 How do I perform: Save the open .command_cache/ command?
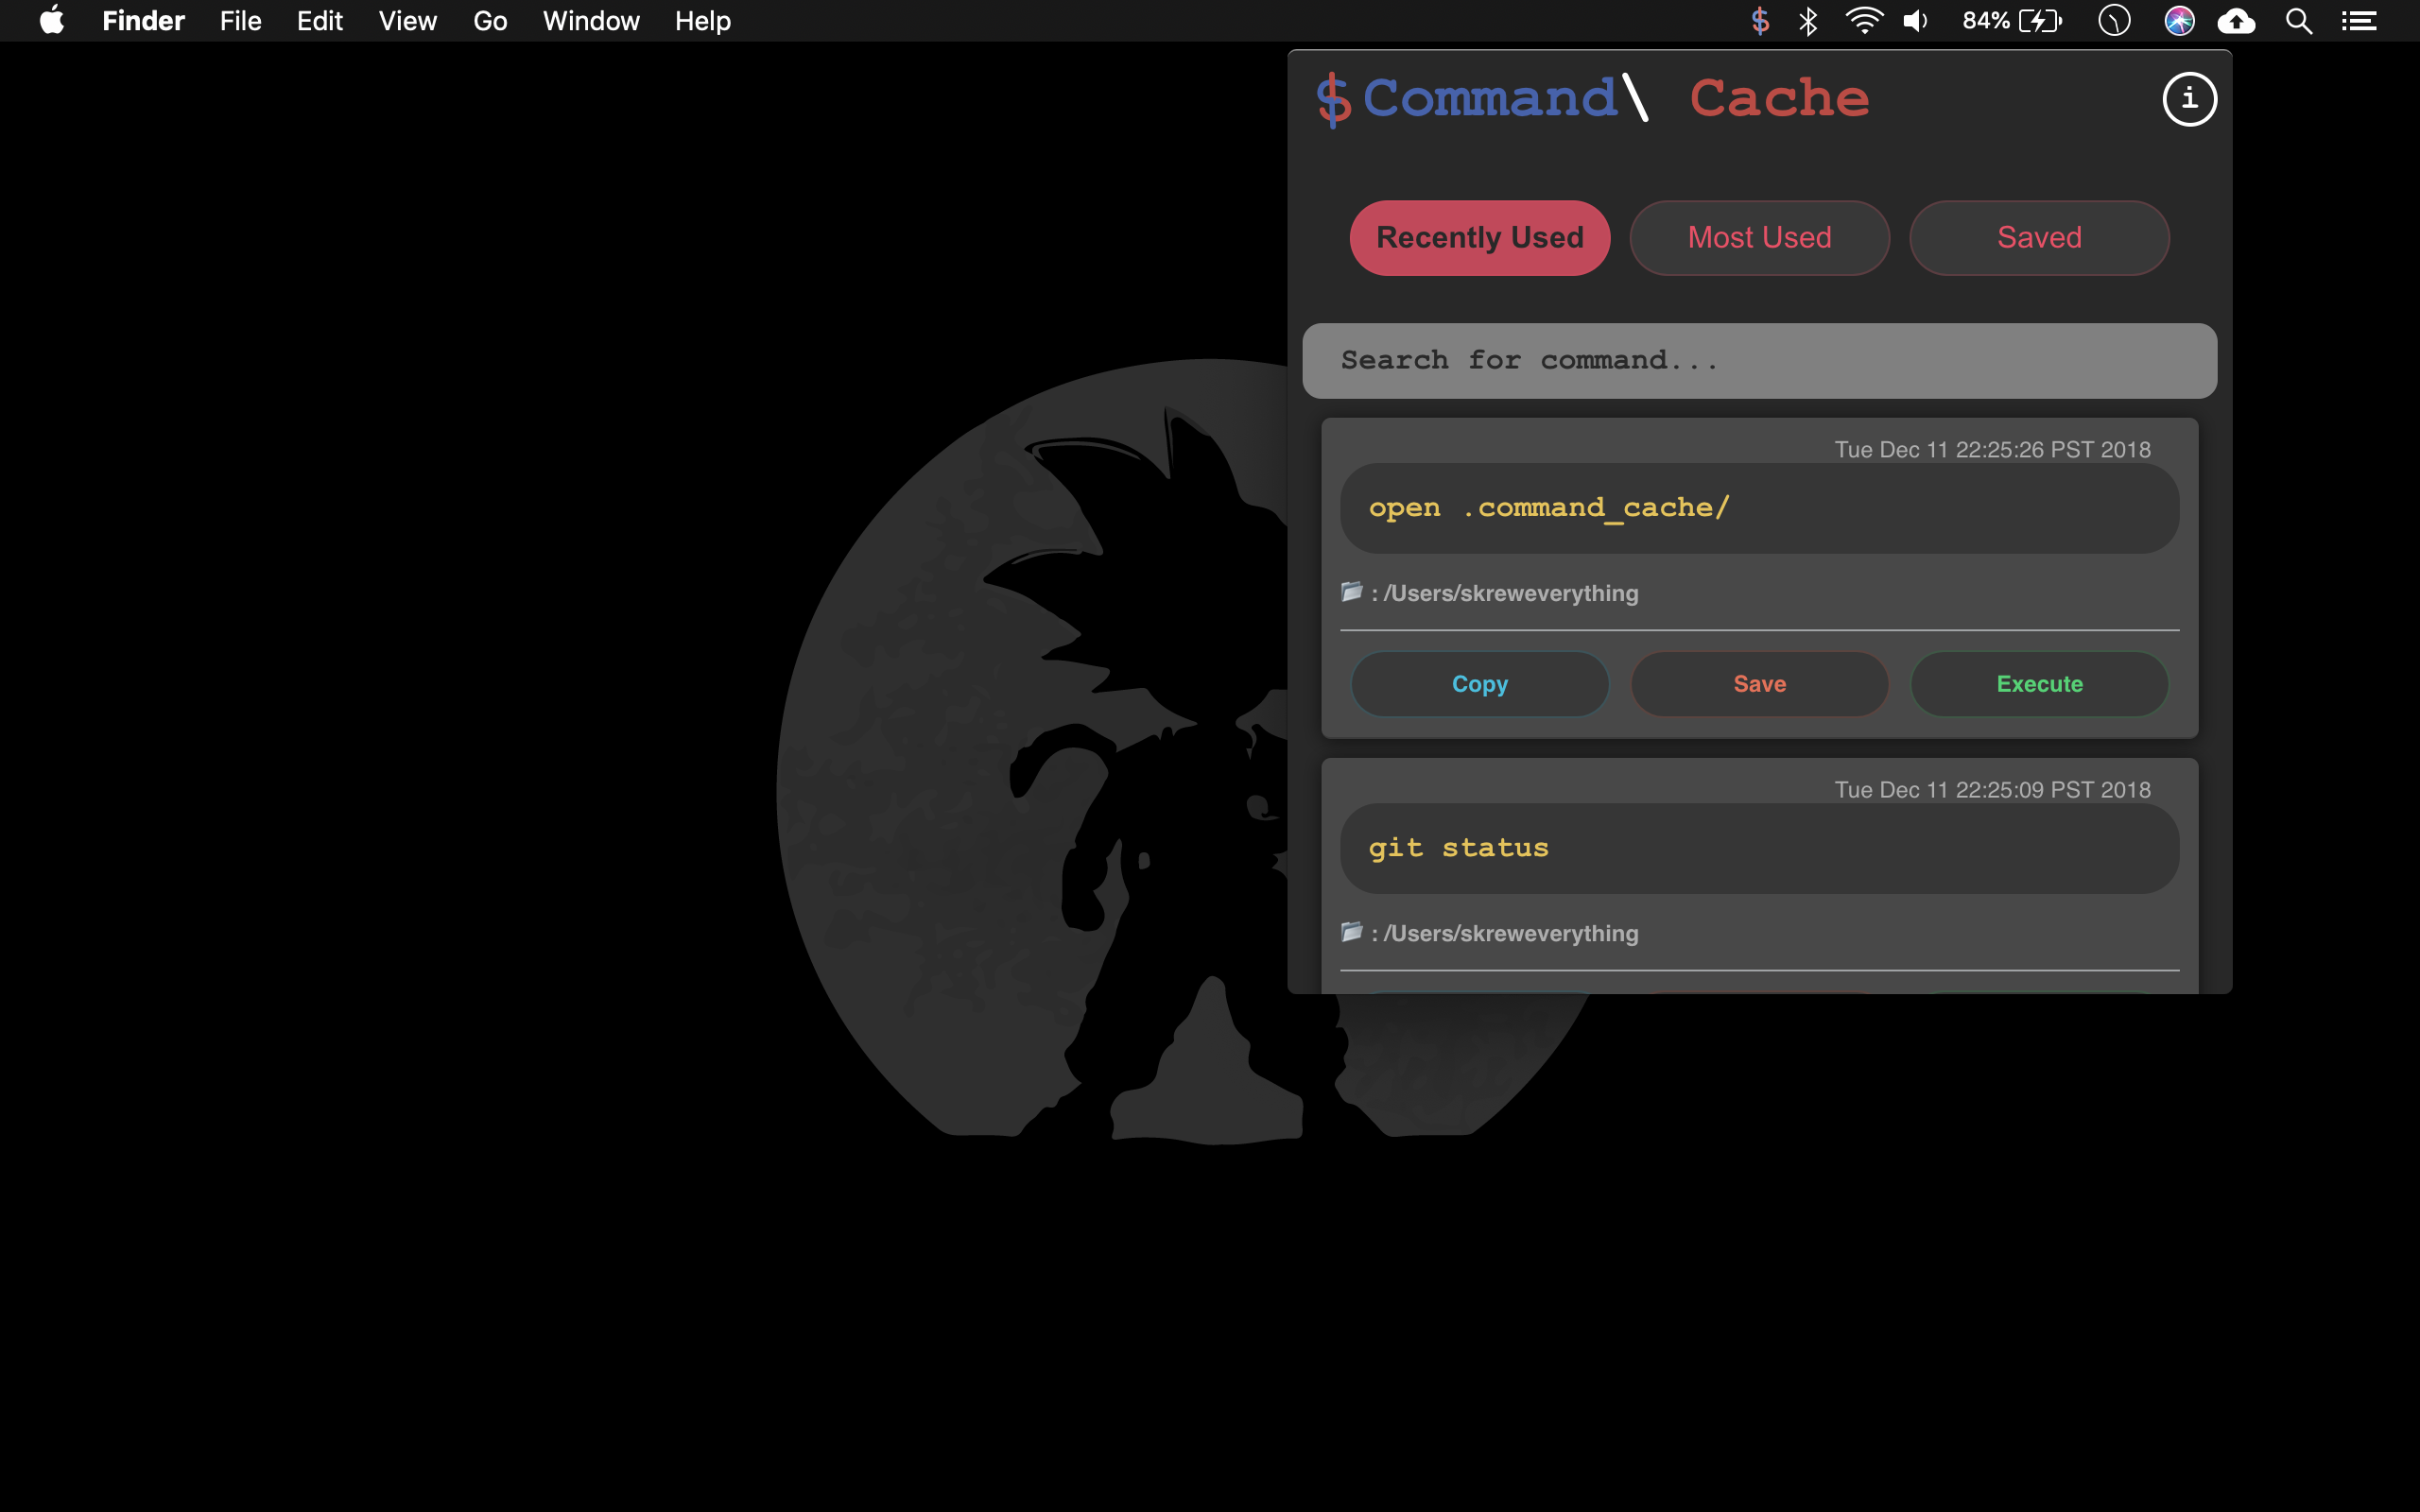pos(1759,684)
